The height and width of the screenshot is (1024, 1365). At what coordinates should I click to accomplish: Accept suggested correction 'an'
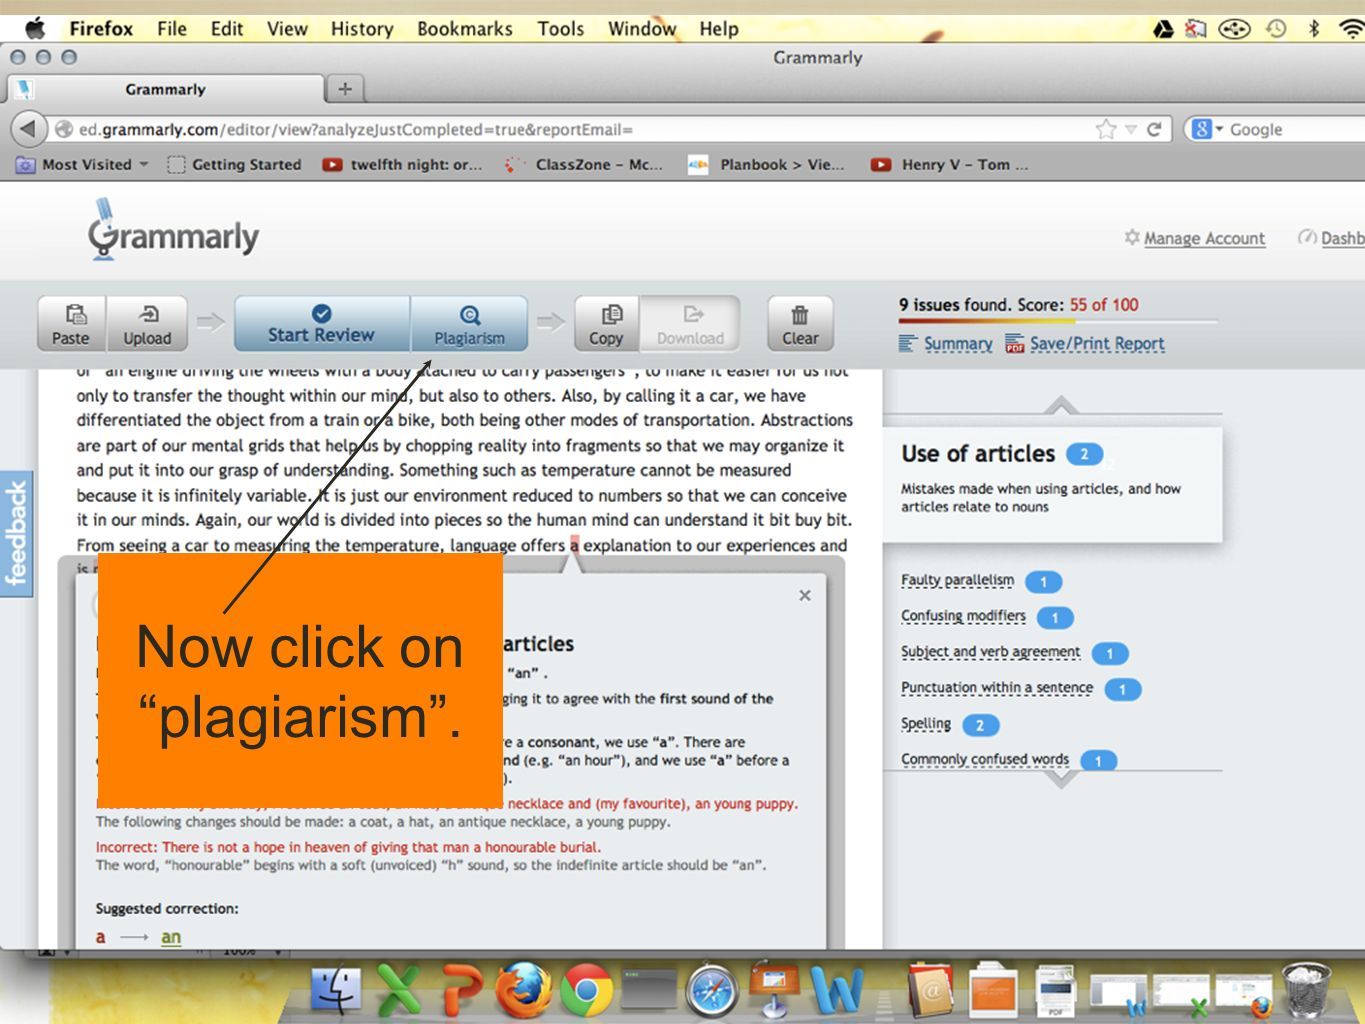pyautogui.click(x=171, y=938)
